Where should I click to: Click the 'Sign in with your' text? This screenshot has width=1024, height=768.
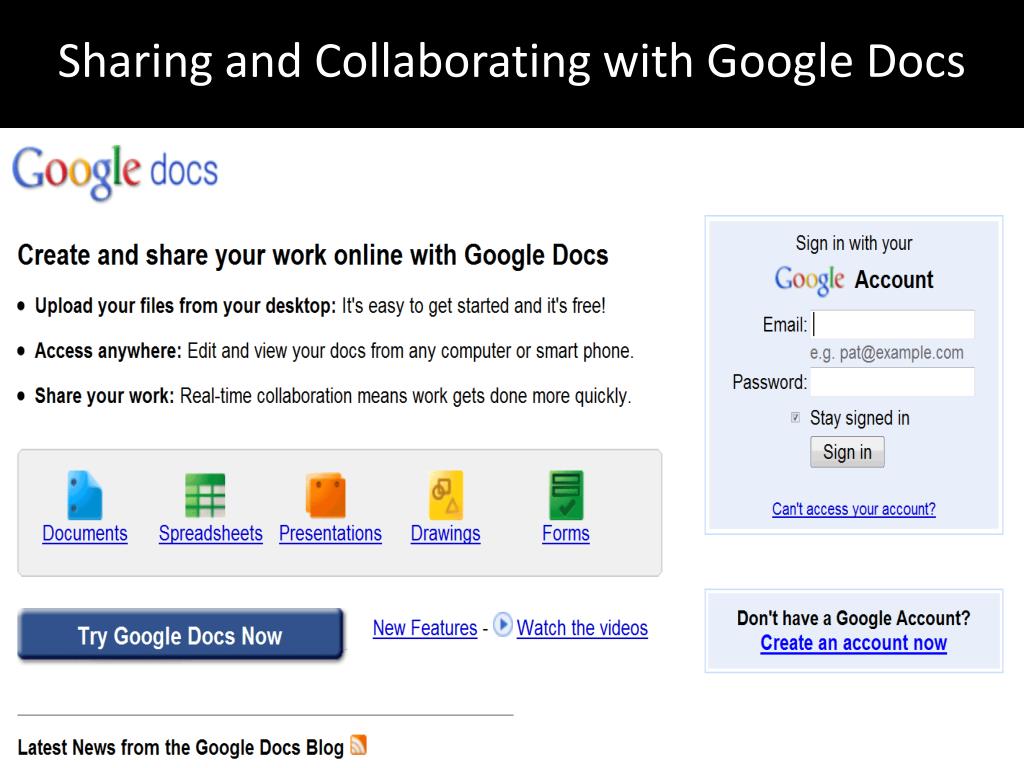point(854,244)
